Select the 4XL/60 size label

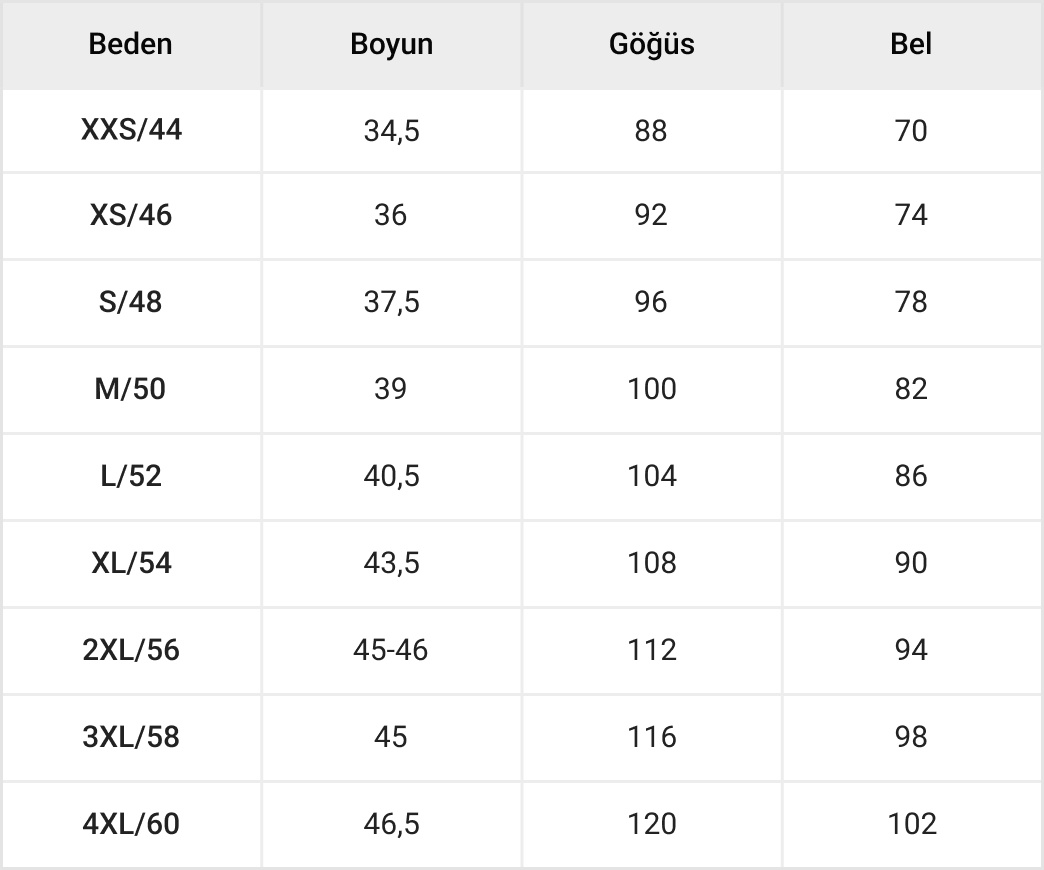pos(131,824)
